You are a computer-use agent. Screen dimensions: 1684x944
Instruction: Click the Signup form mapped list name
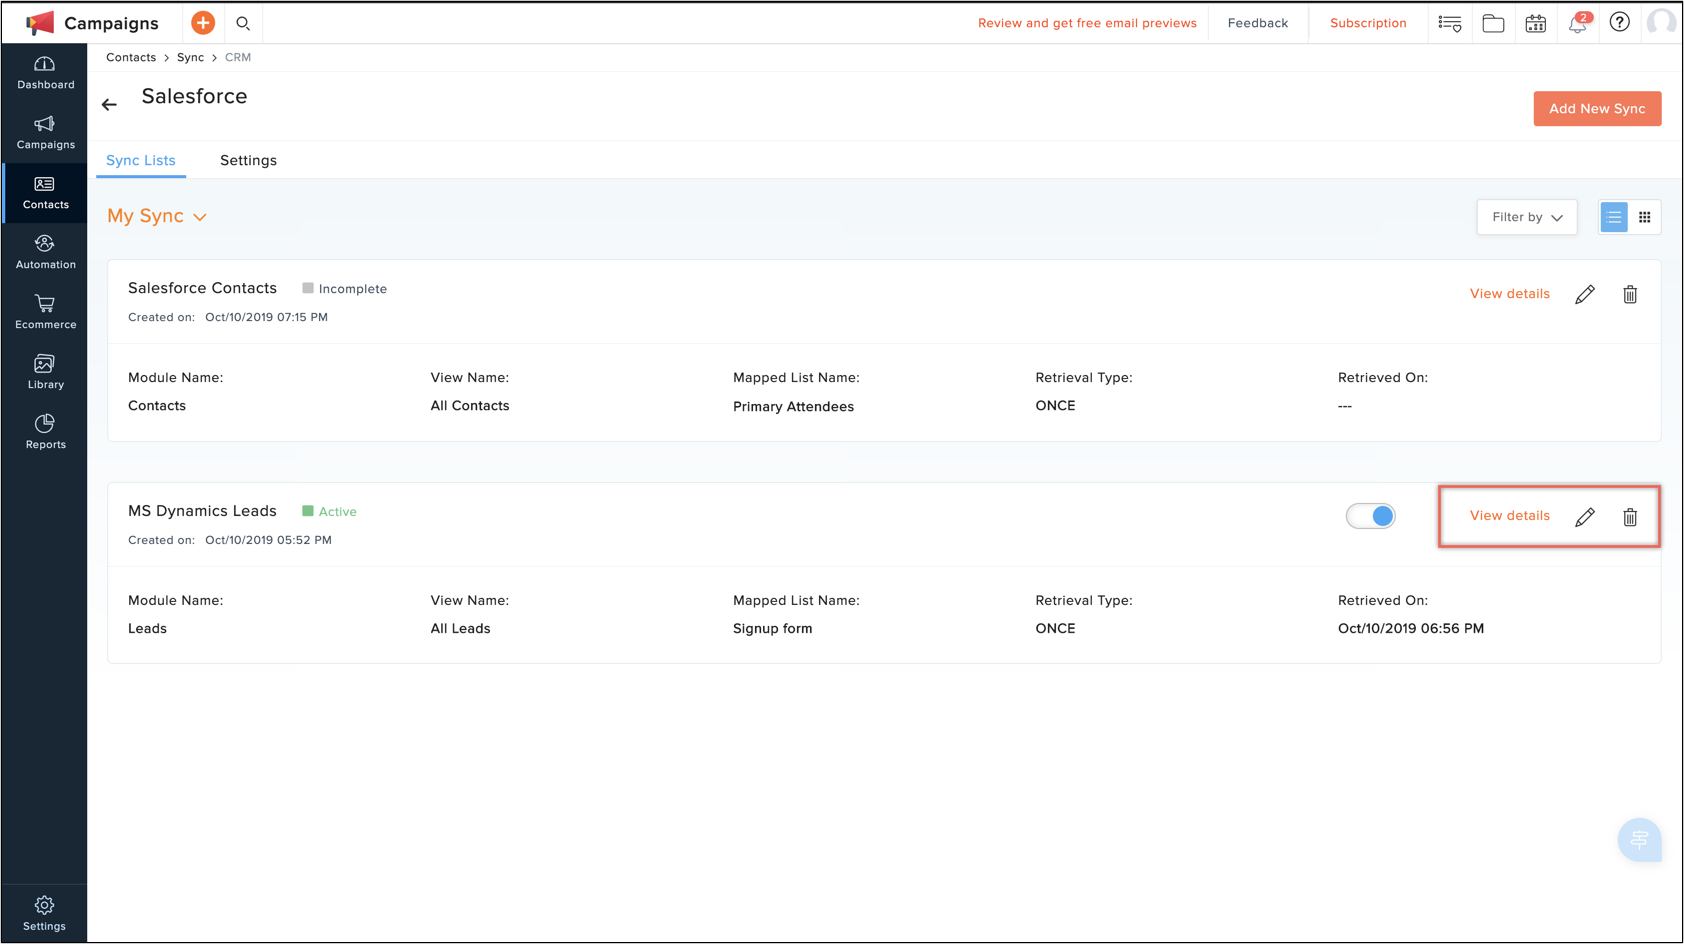772,629
